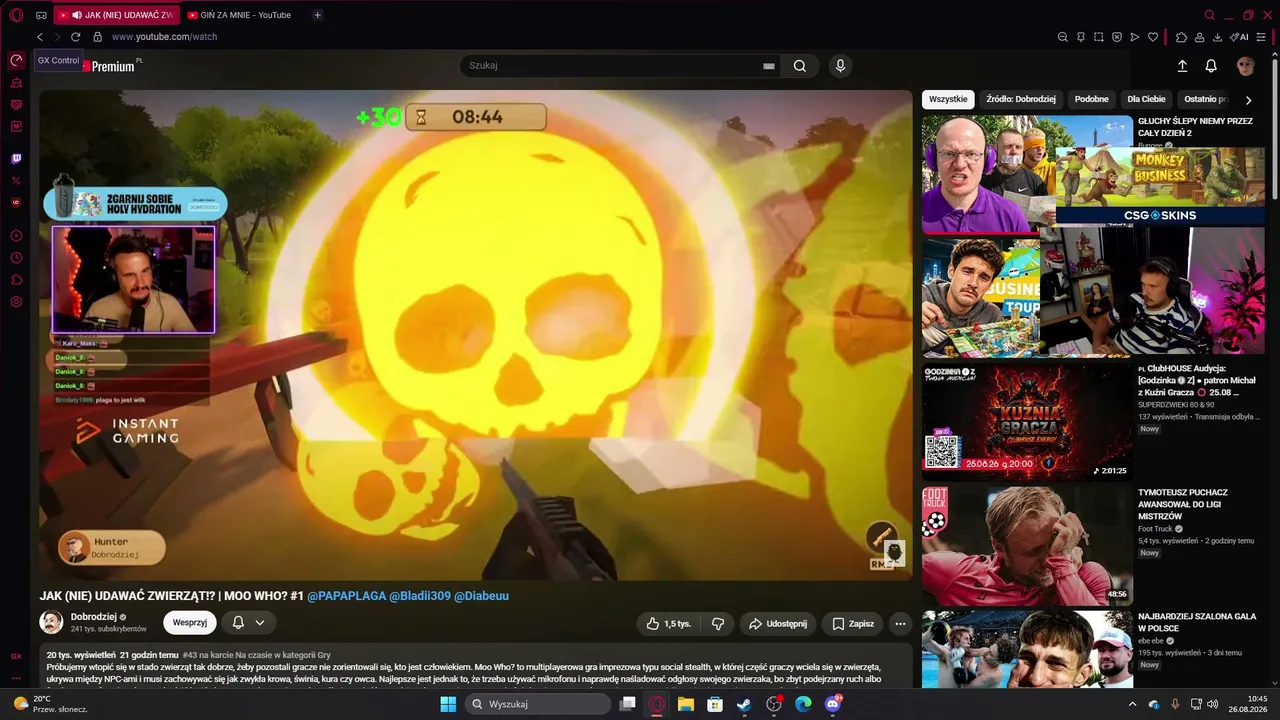
Task: Open a new browser tab
Action: [x=317, y=15]
